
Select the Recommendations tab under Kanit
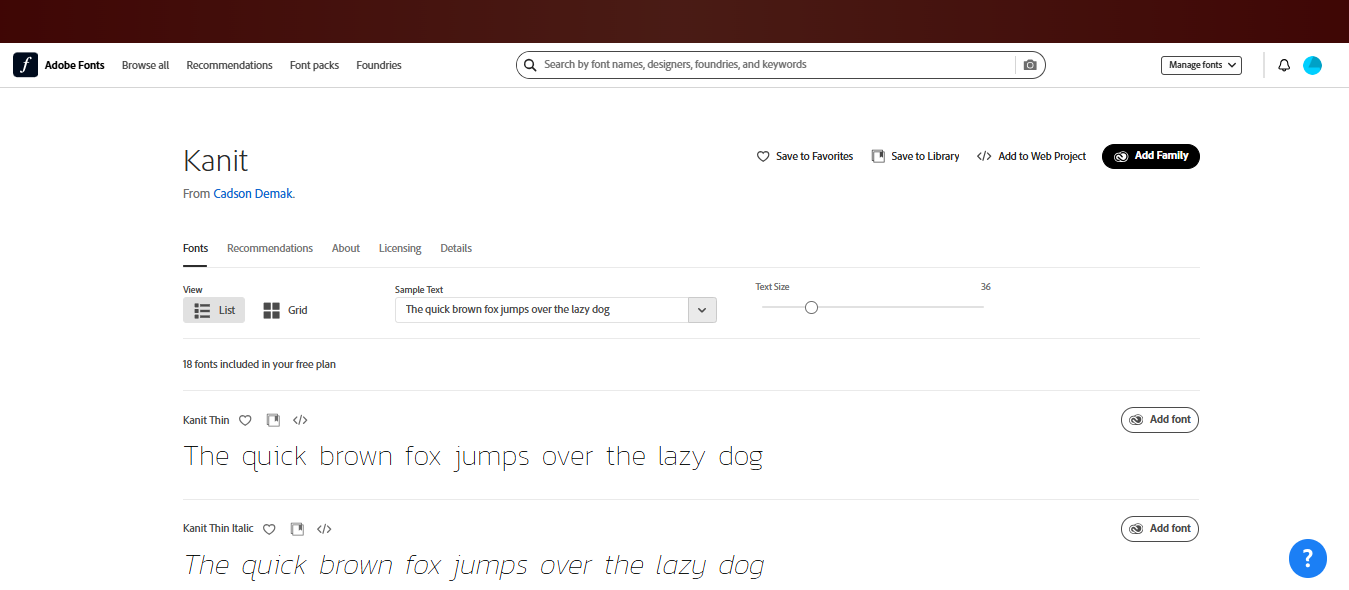point(270,248)
